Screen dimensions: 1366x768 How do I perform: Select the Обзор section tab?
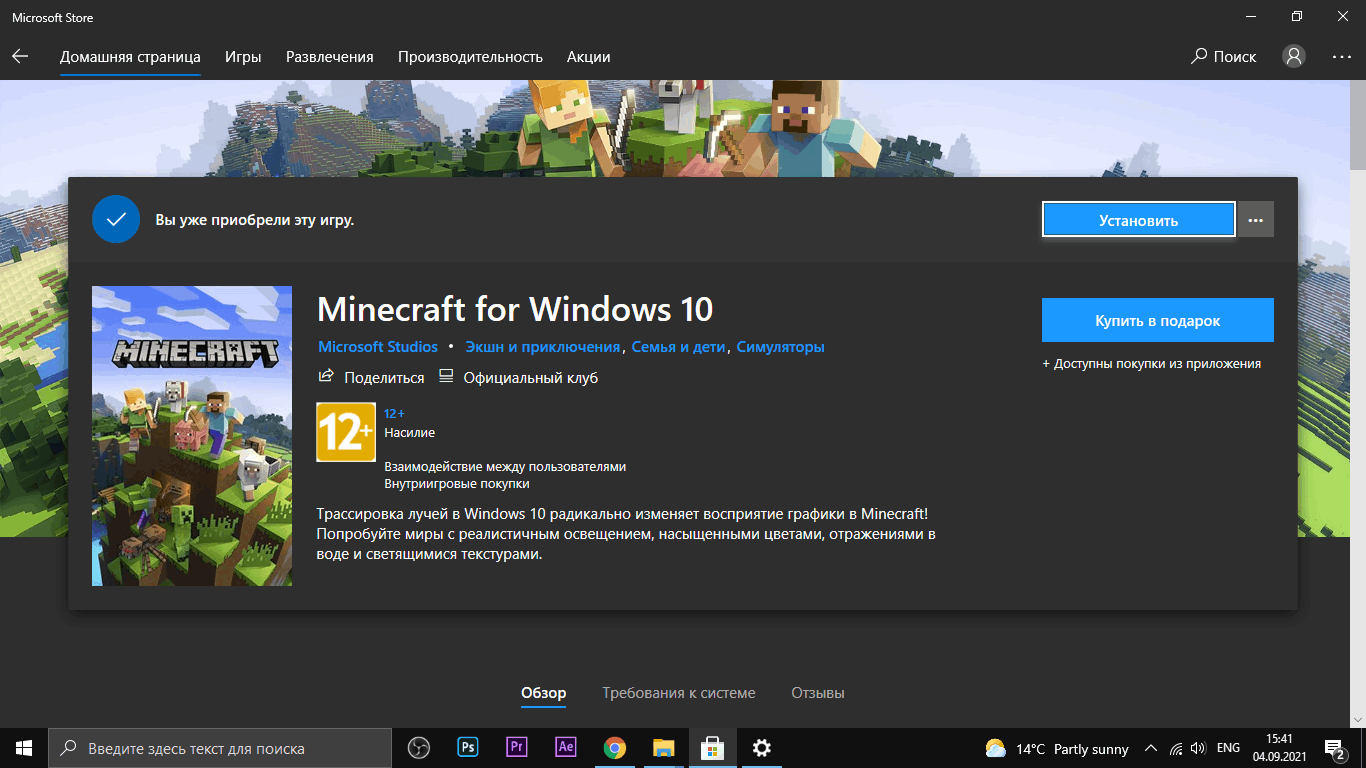544,693
